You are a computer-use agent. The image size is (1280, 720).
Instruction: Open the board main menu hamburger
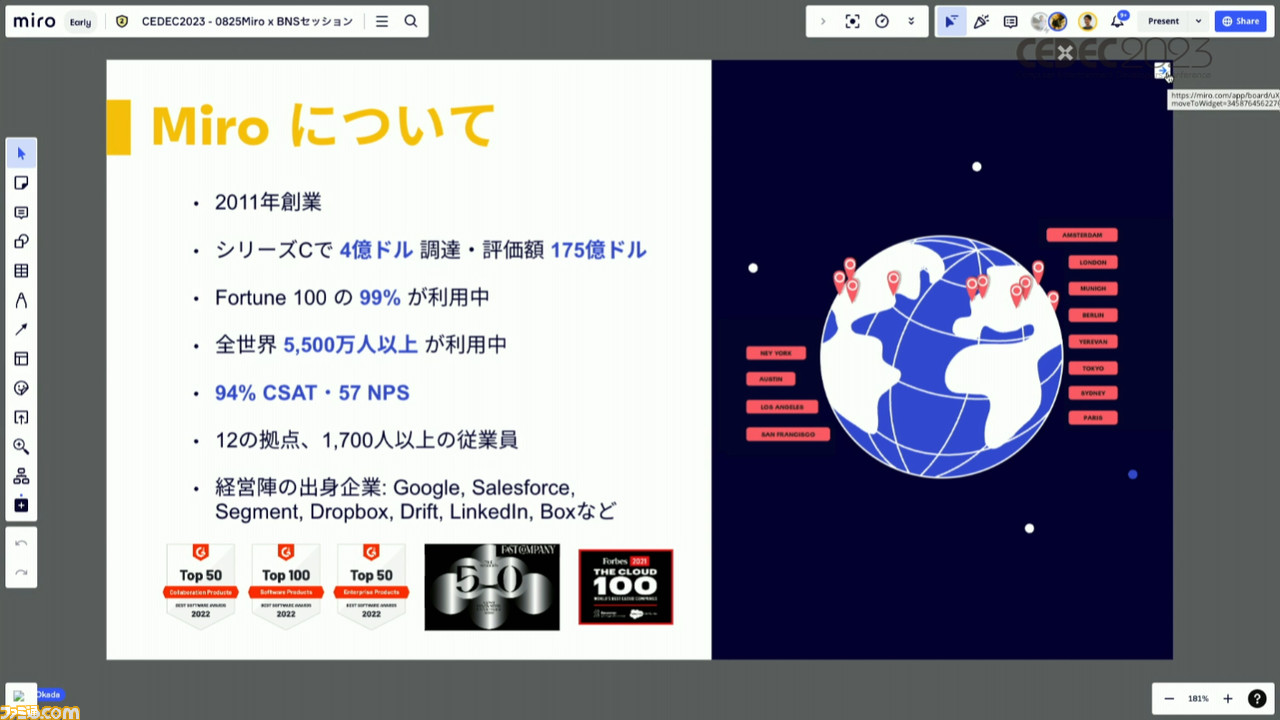click(x=382, y=21)
